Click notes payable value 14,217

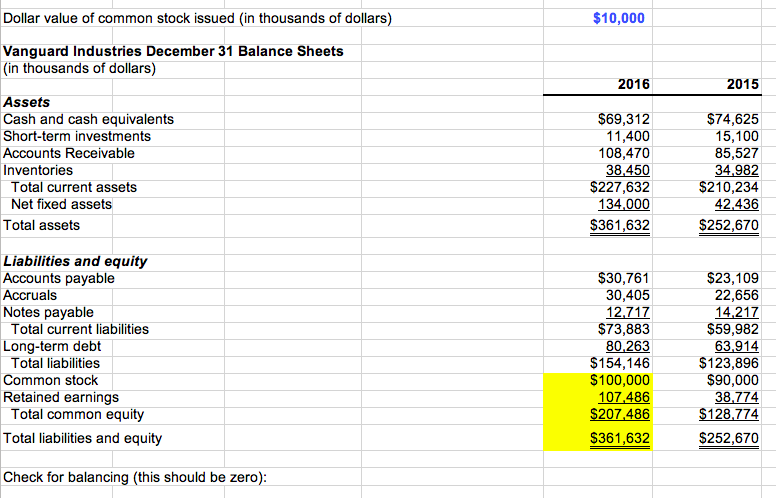click(x=737, y=312)
